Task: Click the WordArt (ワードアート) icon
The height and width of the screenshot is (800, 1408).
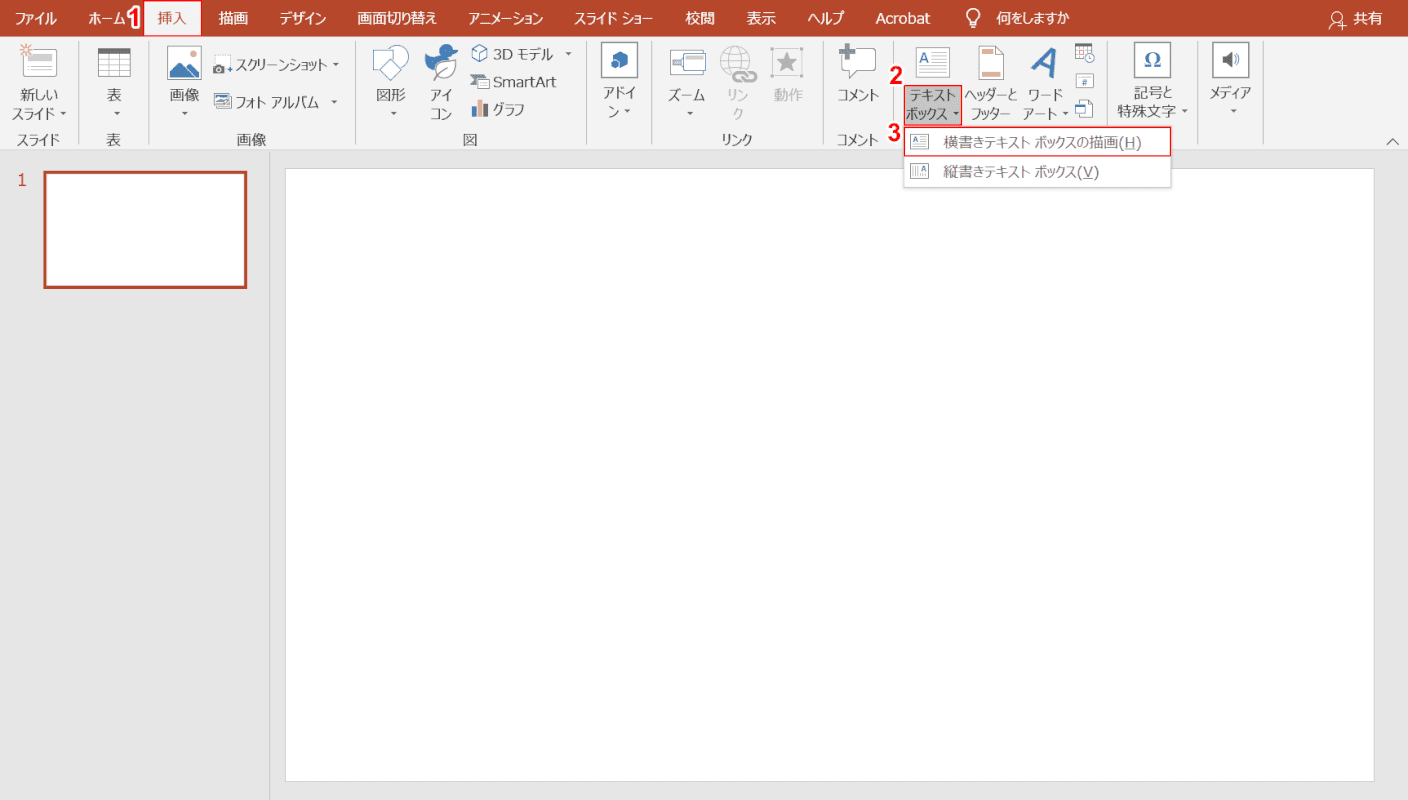Action: tap(1045, 62)
